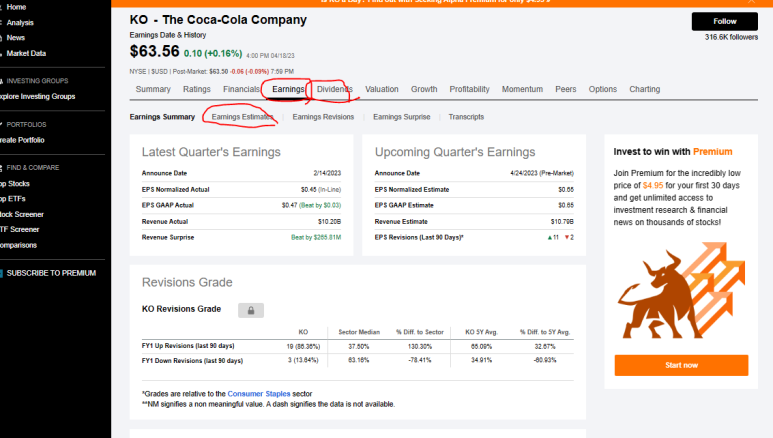
Task: Switch to the Dividends tab
Action: [x=335, y=89]
